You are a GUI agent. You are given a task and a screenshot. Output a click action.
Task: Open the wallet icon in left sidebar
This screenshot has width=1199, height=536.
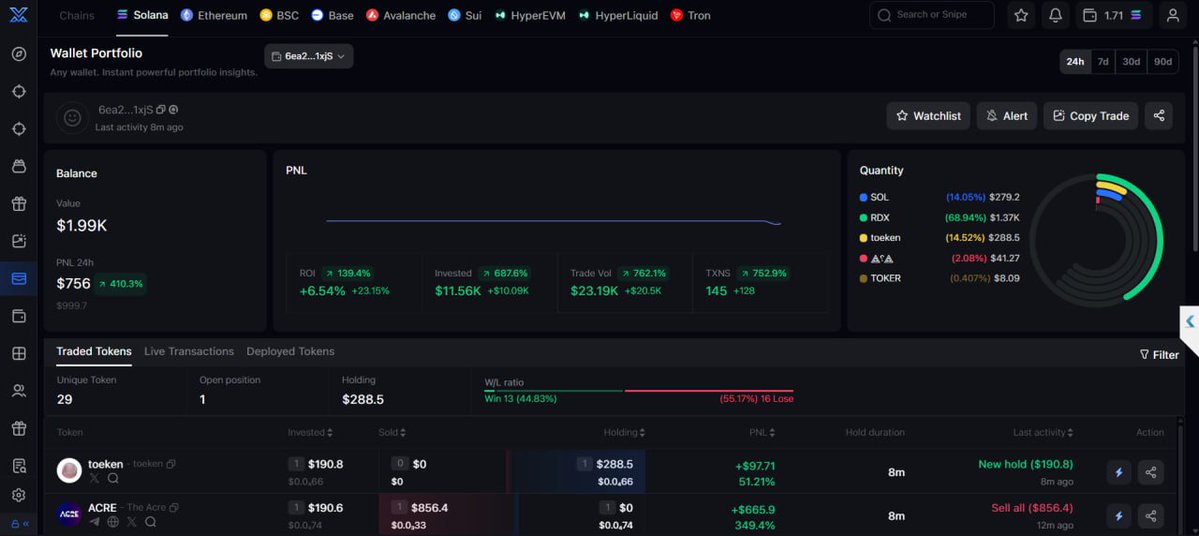point(19,316)
